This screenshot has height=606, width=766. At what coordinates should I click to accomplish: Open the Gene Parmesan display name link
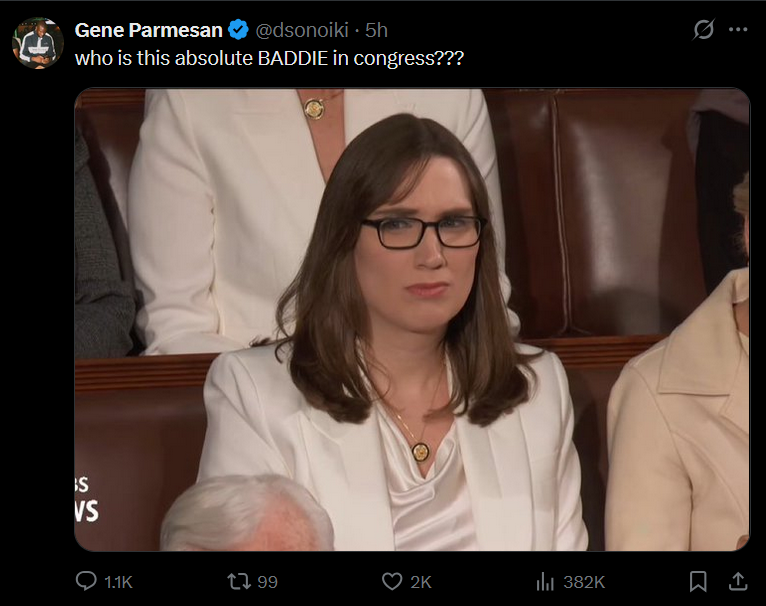tap(149, 30)
